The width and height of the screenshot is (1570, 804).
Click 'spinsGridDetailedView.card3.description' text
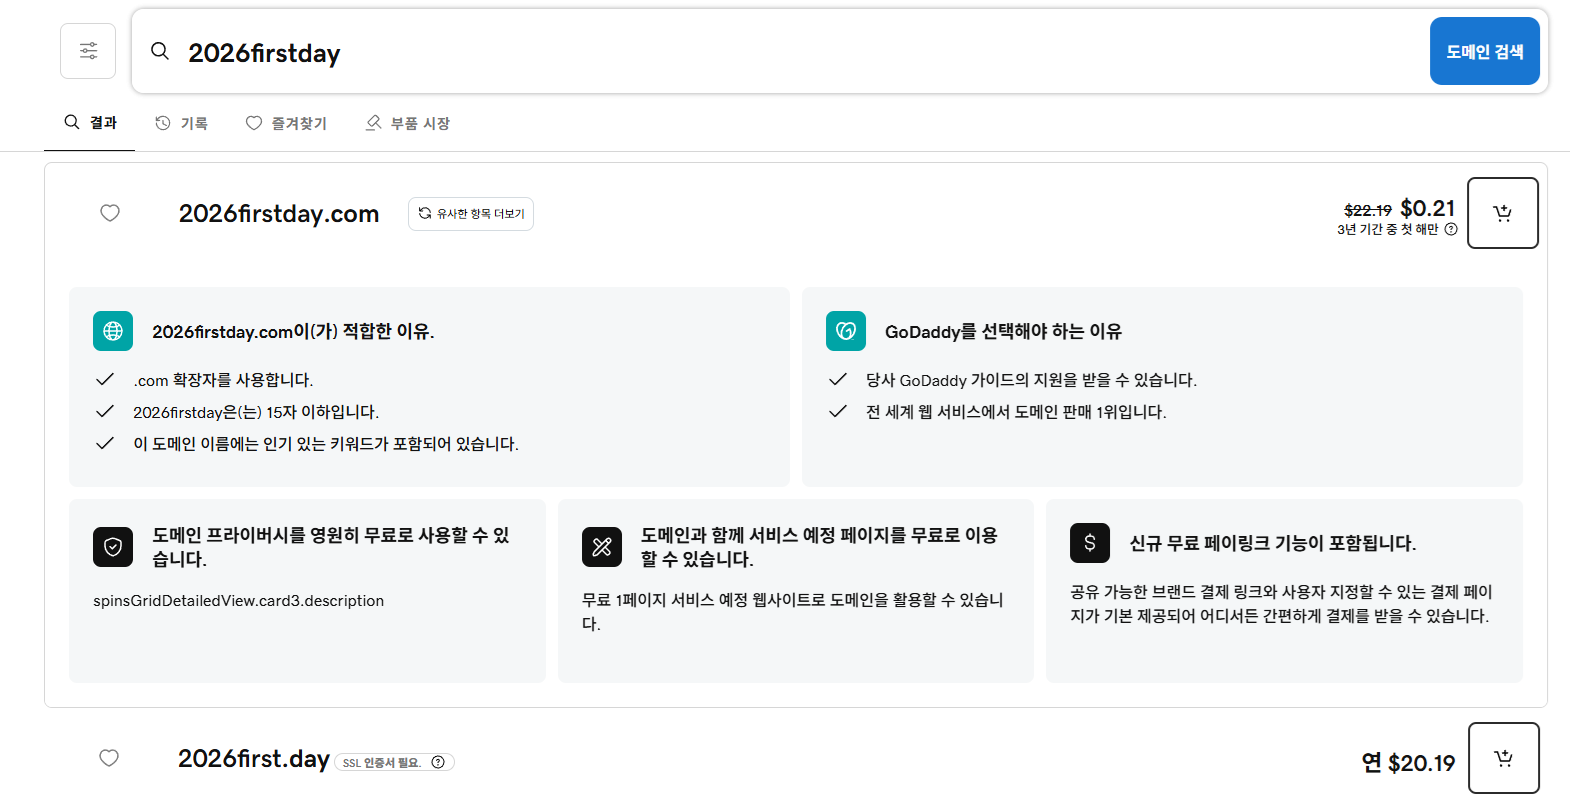pyautogui.click(x=239, y=600)
